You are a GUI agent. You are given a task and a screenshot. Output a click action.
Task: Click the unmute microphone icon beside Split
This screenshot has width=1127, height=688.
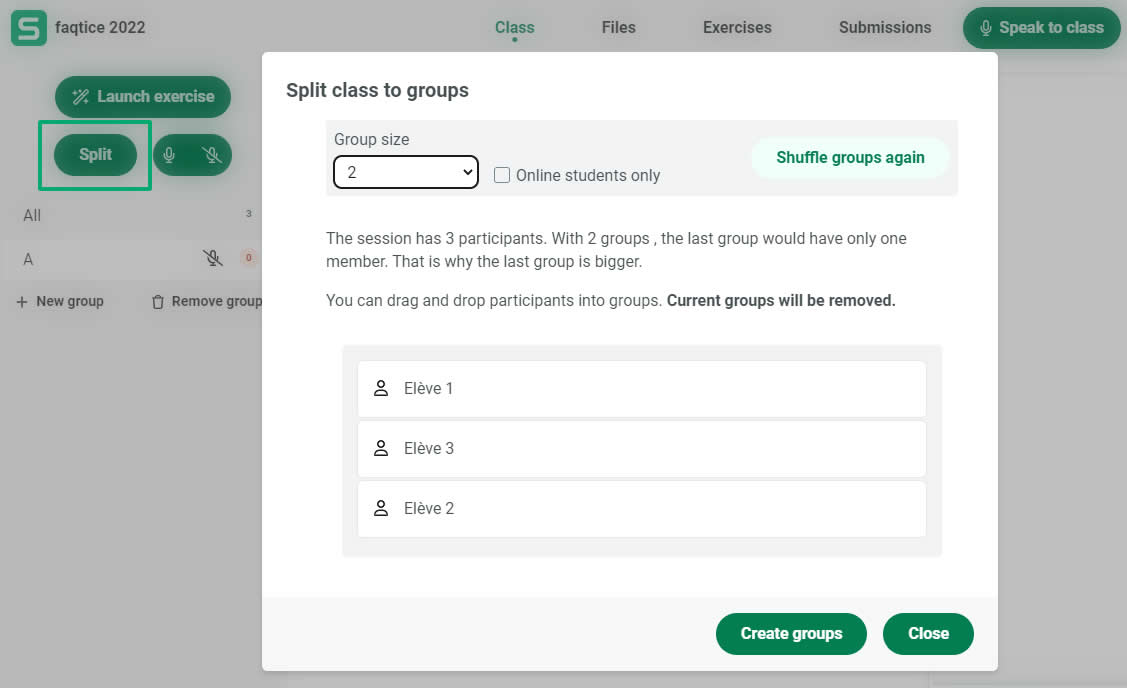coord(170,155)
